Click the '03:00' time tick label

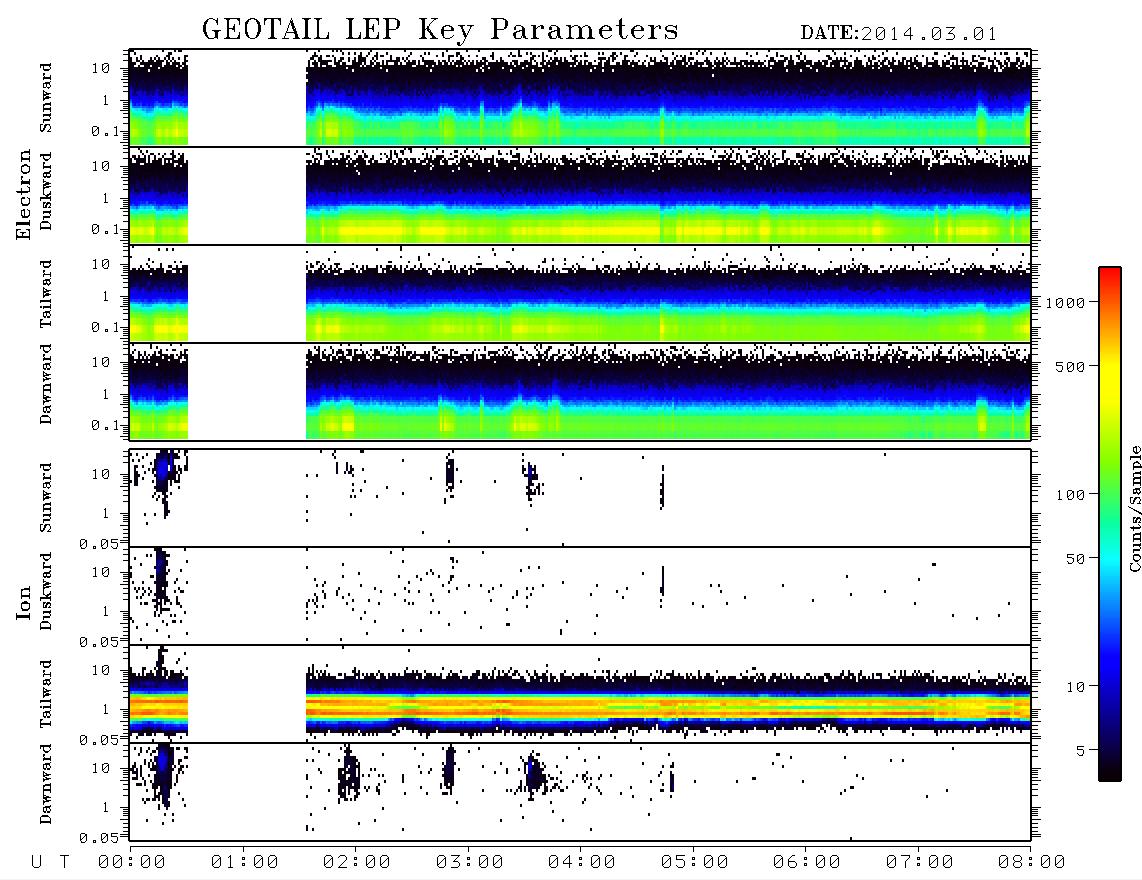click(469, 863)
